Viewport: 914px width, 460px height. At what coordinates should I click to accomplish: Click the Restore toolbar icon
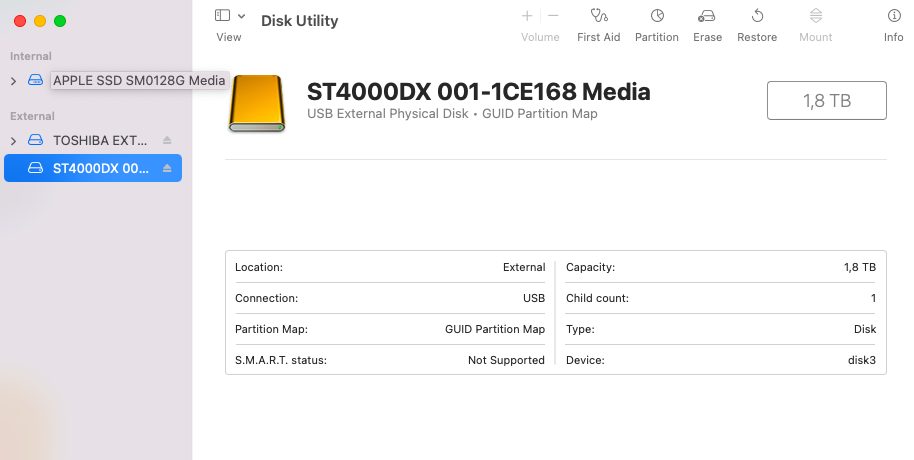757,16
